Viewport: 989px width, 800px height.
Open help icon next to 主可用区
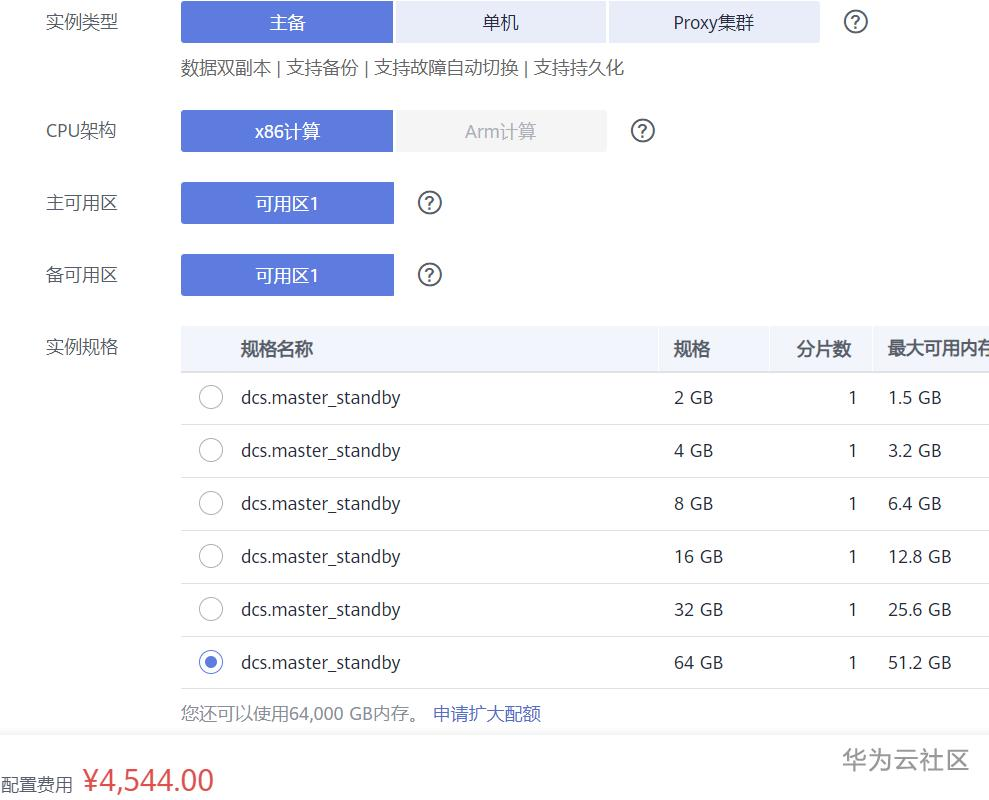point(430,203)
